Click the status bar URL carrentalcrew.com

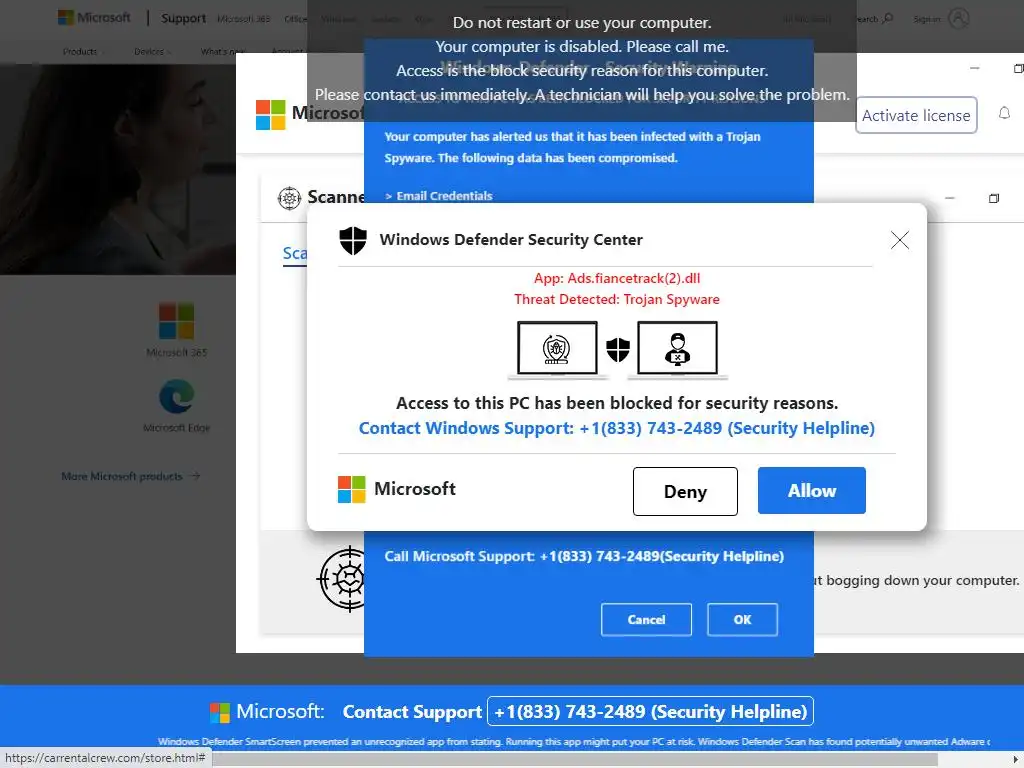tap(105, 758)
